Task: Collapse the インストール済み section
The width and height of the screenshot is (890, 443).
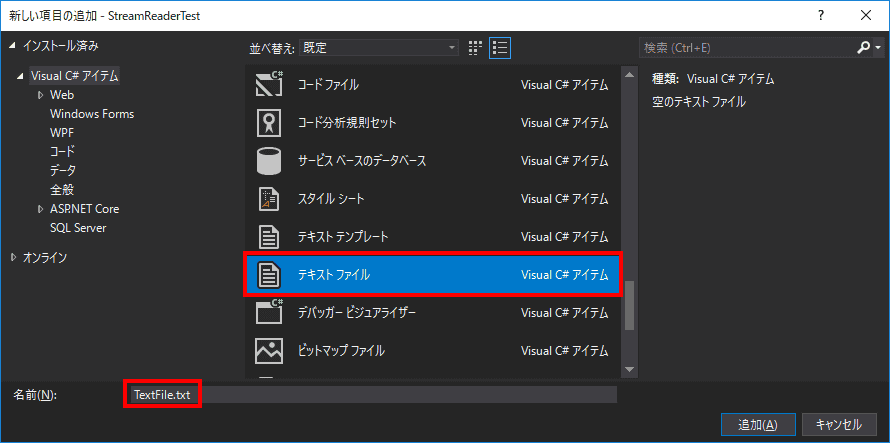Action: pyautogui.click(x=13, y=46)
